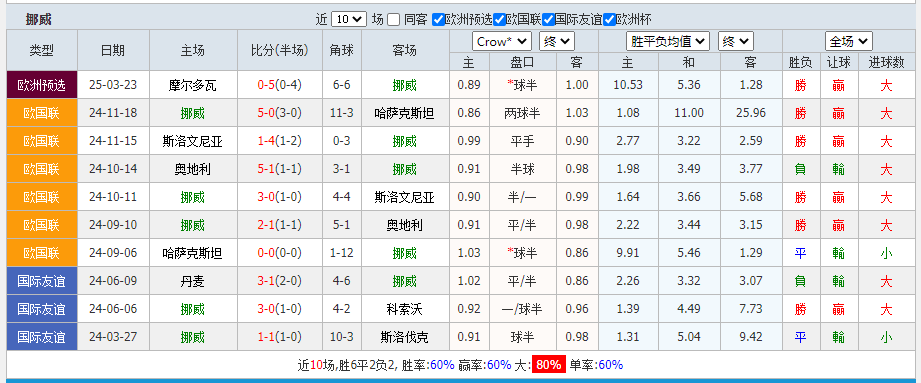
Task: Click odds value 7.73
Action: (751, 309)
